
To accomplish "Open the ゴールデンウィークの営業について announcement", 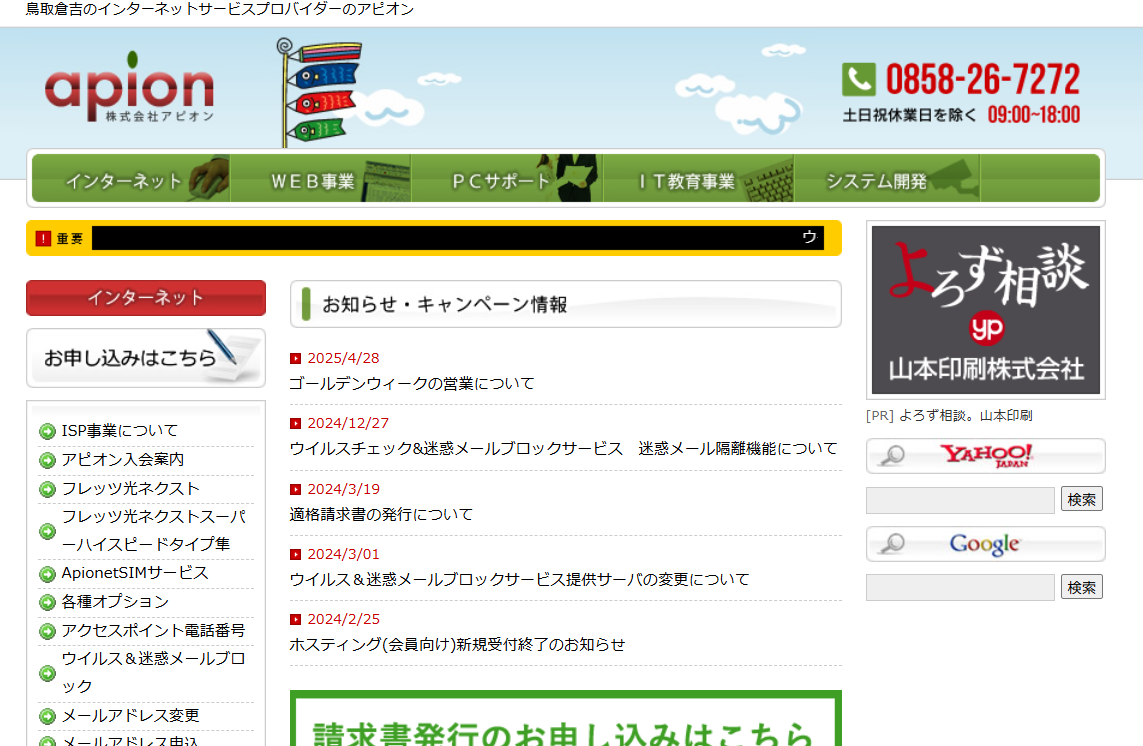I will pyautogui.click(x=413, y=382).
